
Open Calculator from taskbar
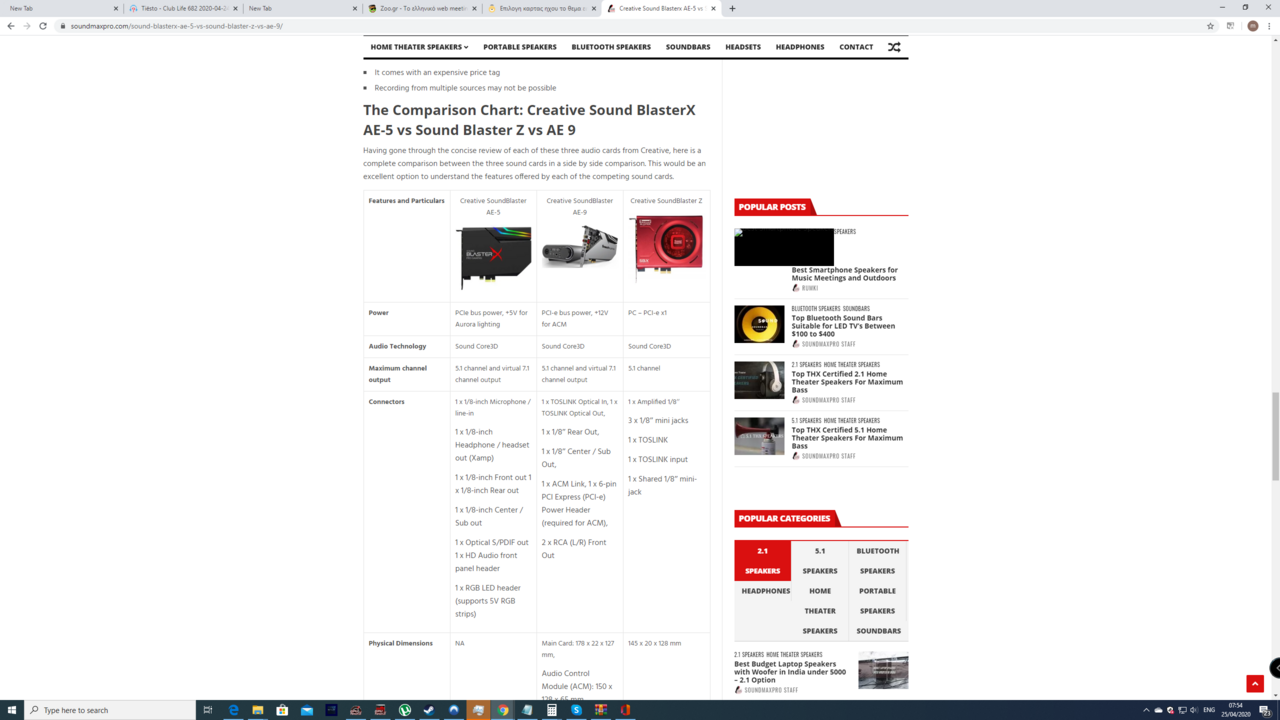[x=551, y=710]
